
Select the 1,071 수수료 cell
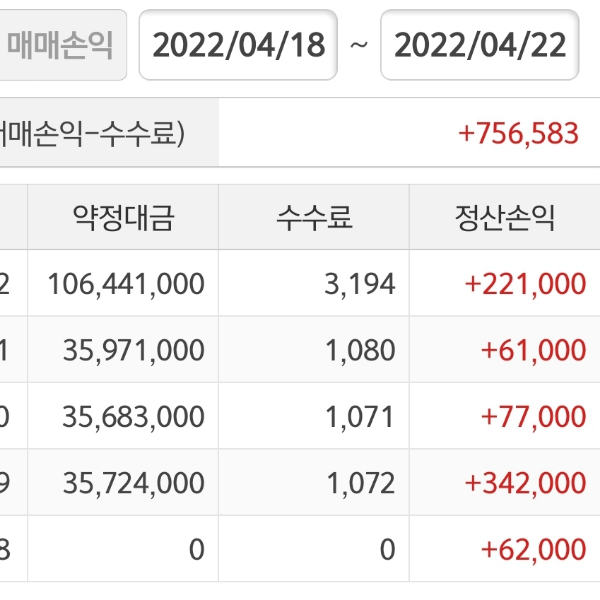click(x=360, y=416)
